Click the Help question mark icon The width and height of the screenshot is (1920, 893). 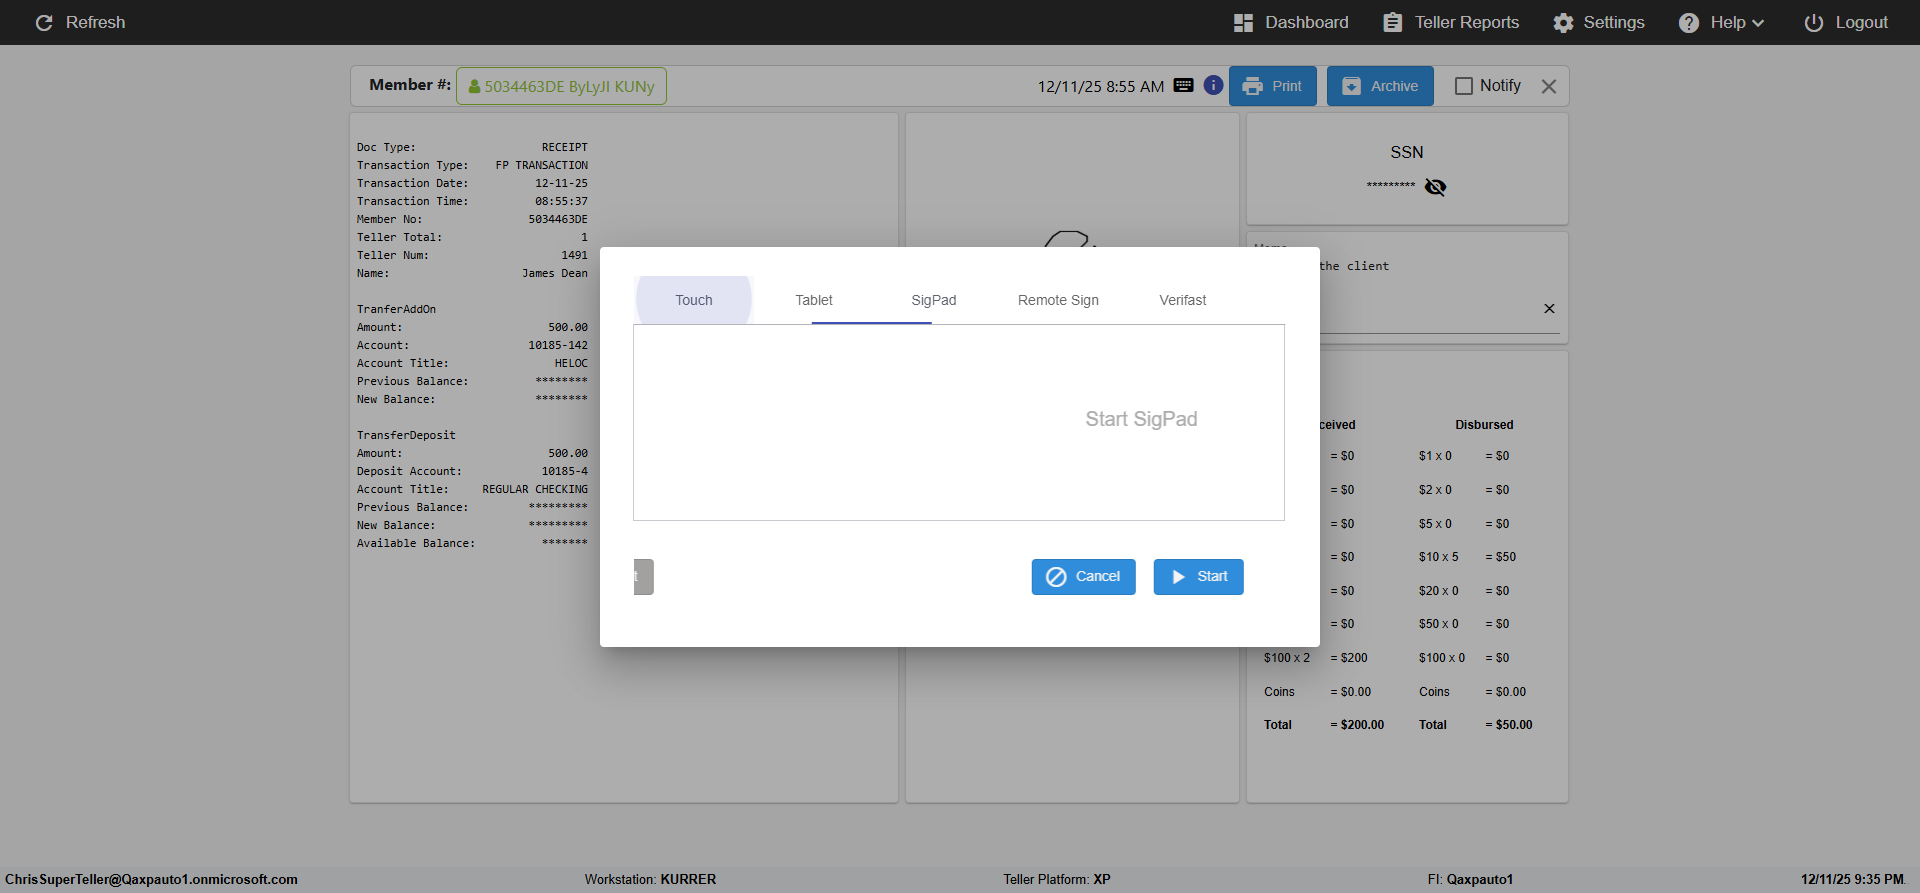(1689, 23)
